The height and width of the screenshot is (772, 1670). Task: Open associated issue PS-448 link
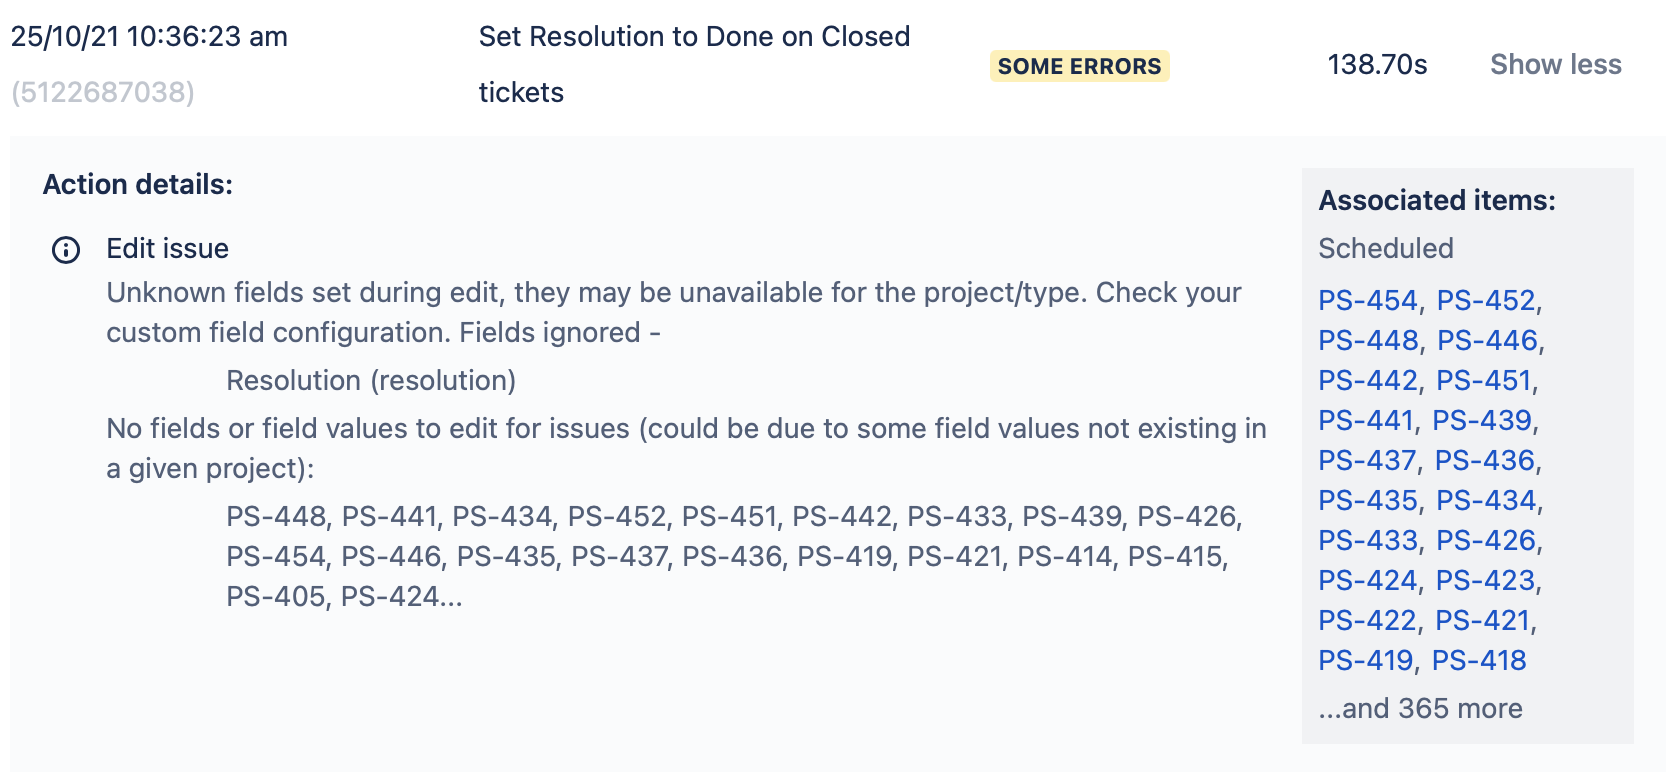pos(1368,340)
